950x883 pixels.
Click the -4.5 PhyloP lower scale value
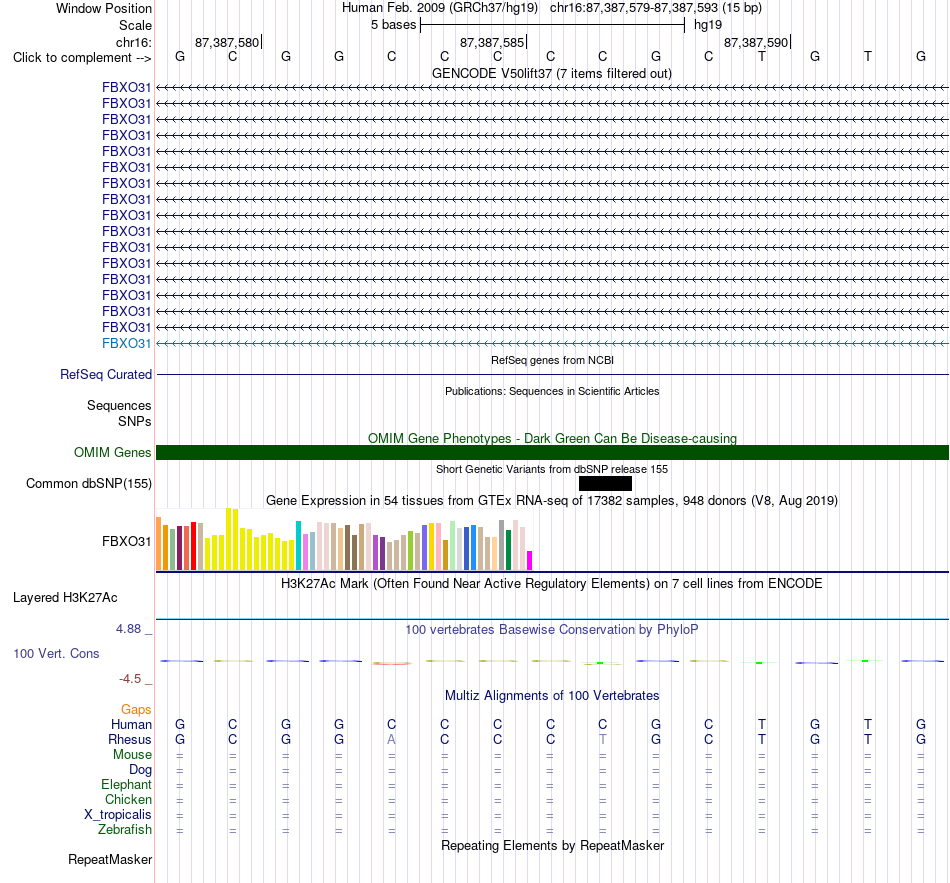(x=130, y=679)
